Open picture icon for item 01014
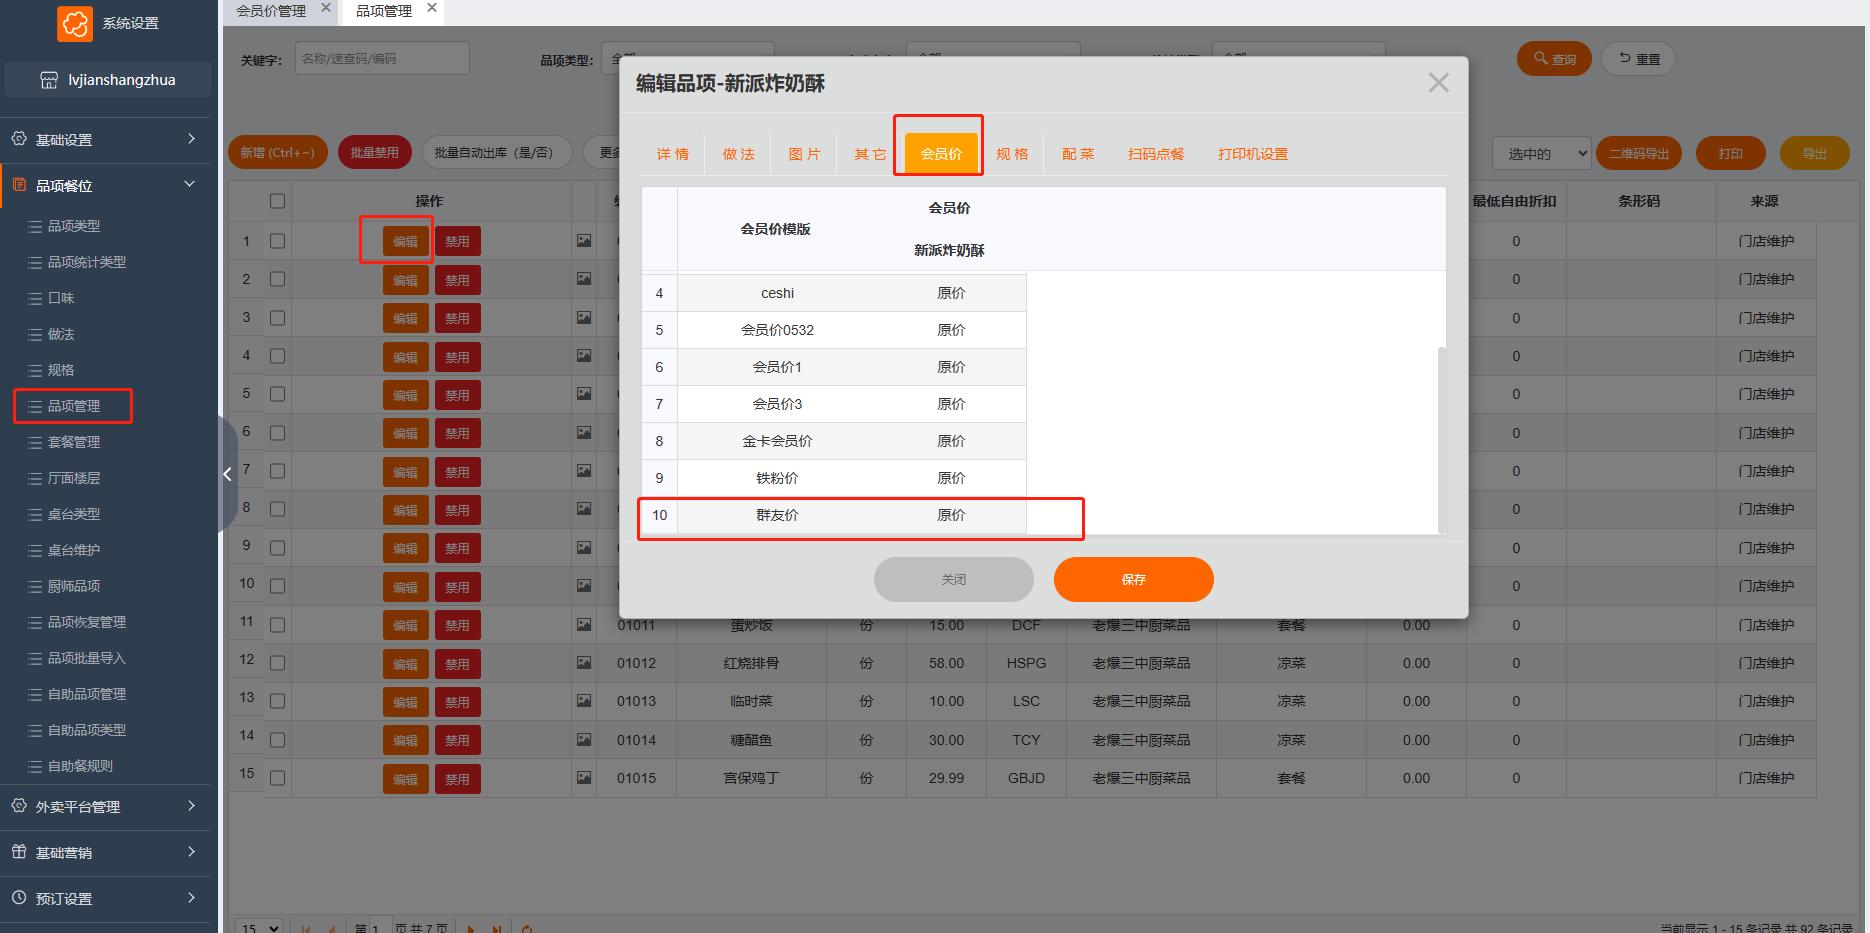 tap(584, 740)
